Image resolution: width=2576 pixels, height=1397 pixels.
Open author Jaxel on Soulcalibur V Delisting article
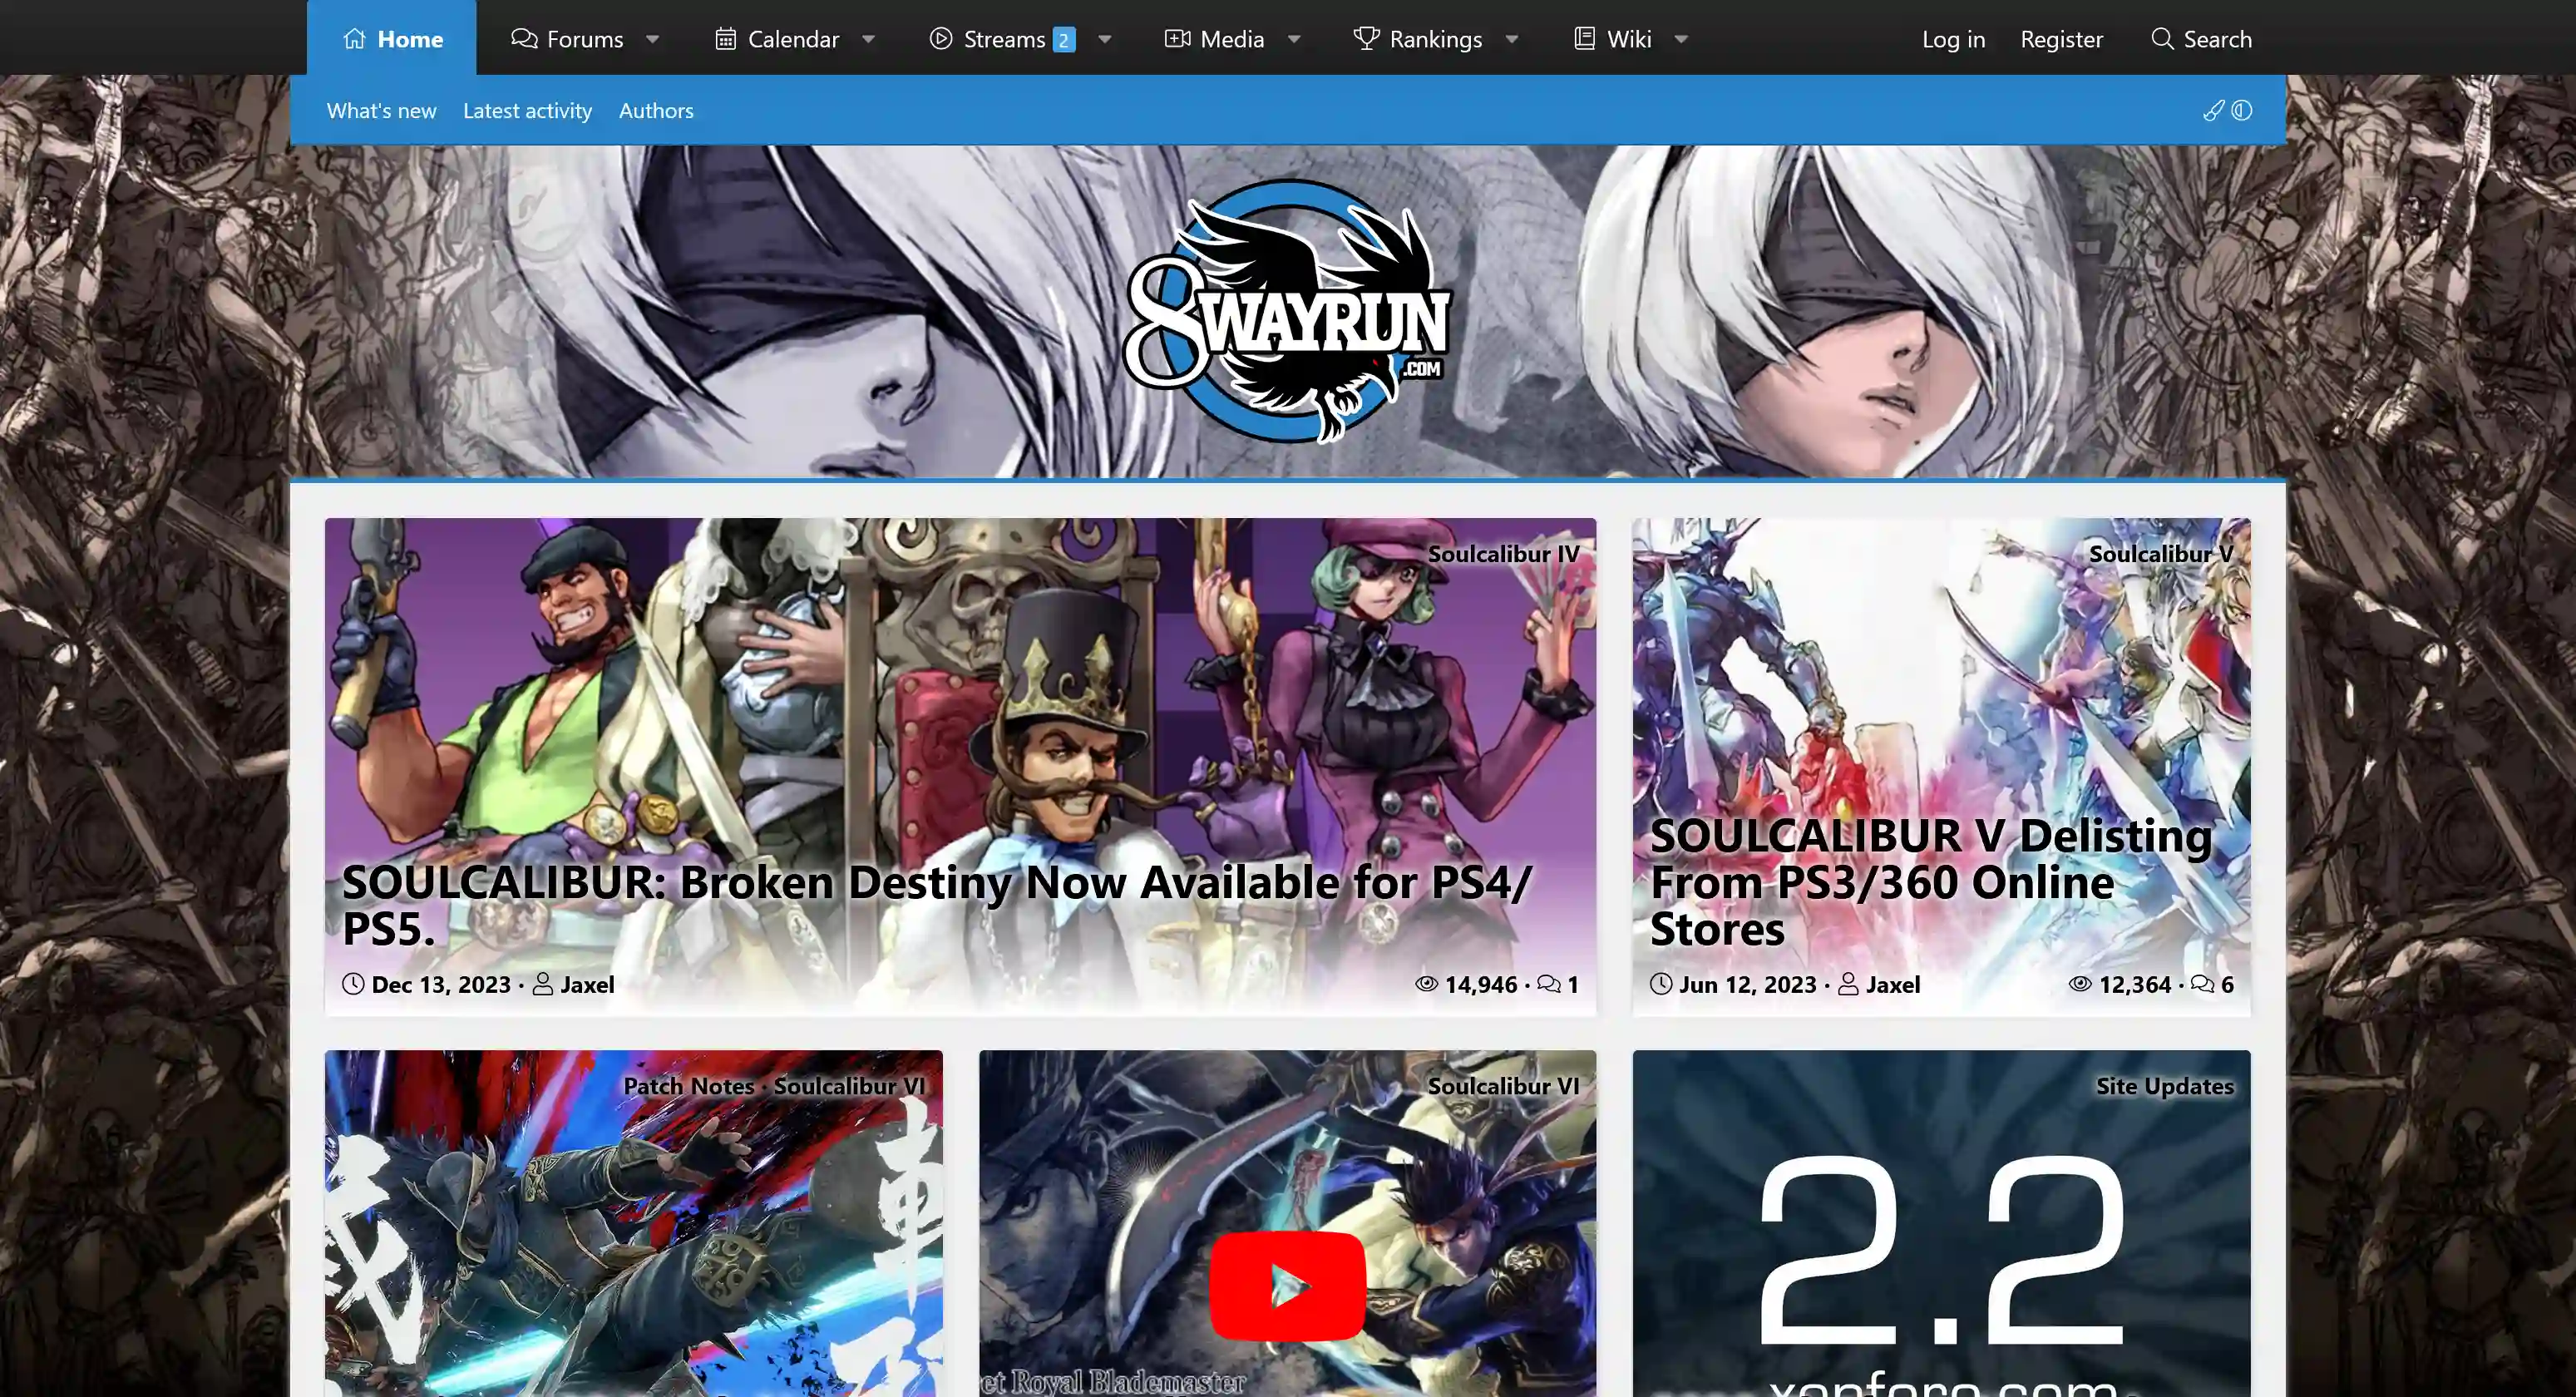coord(1893,984)
